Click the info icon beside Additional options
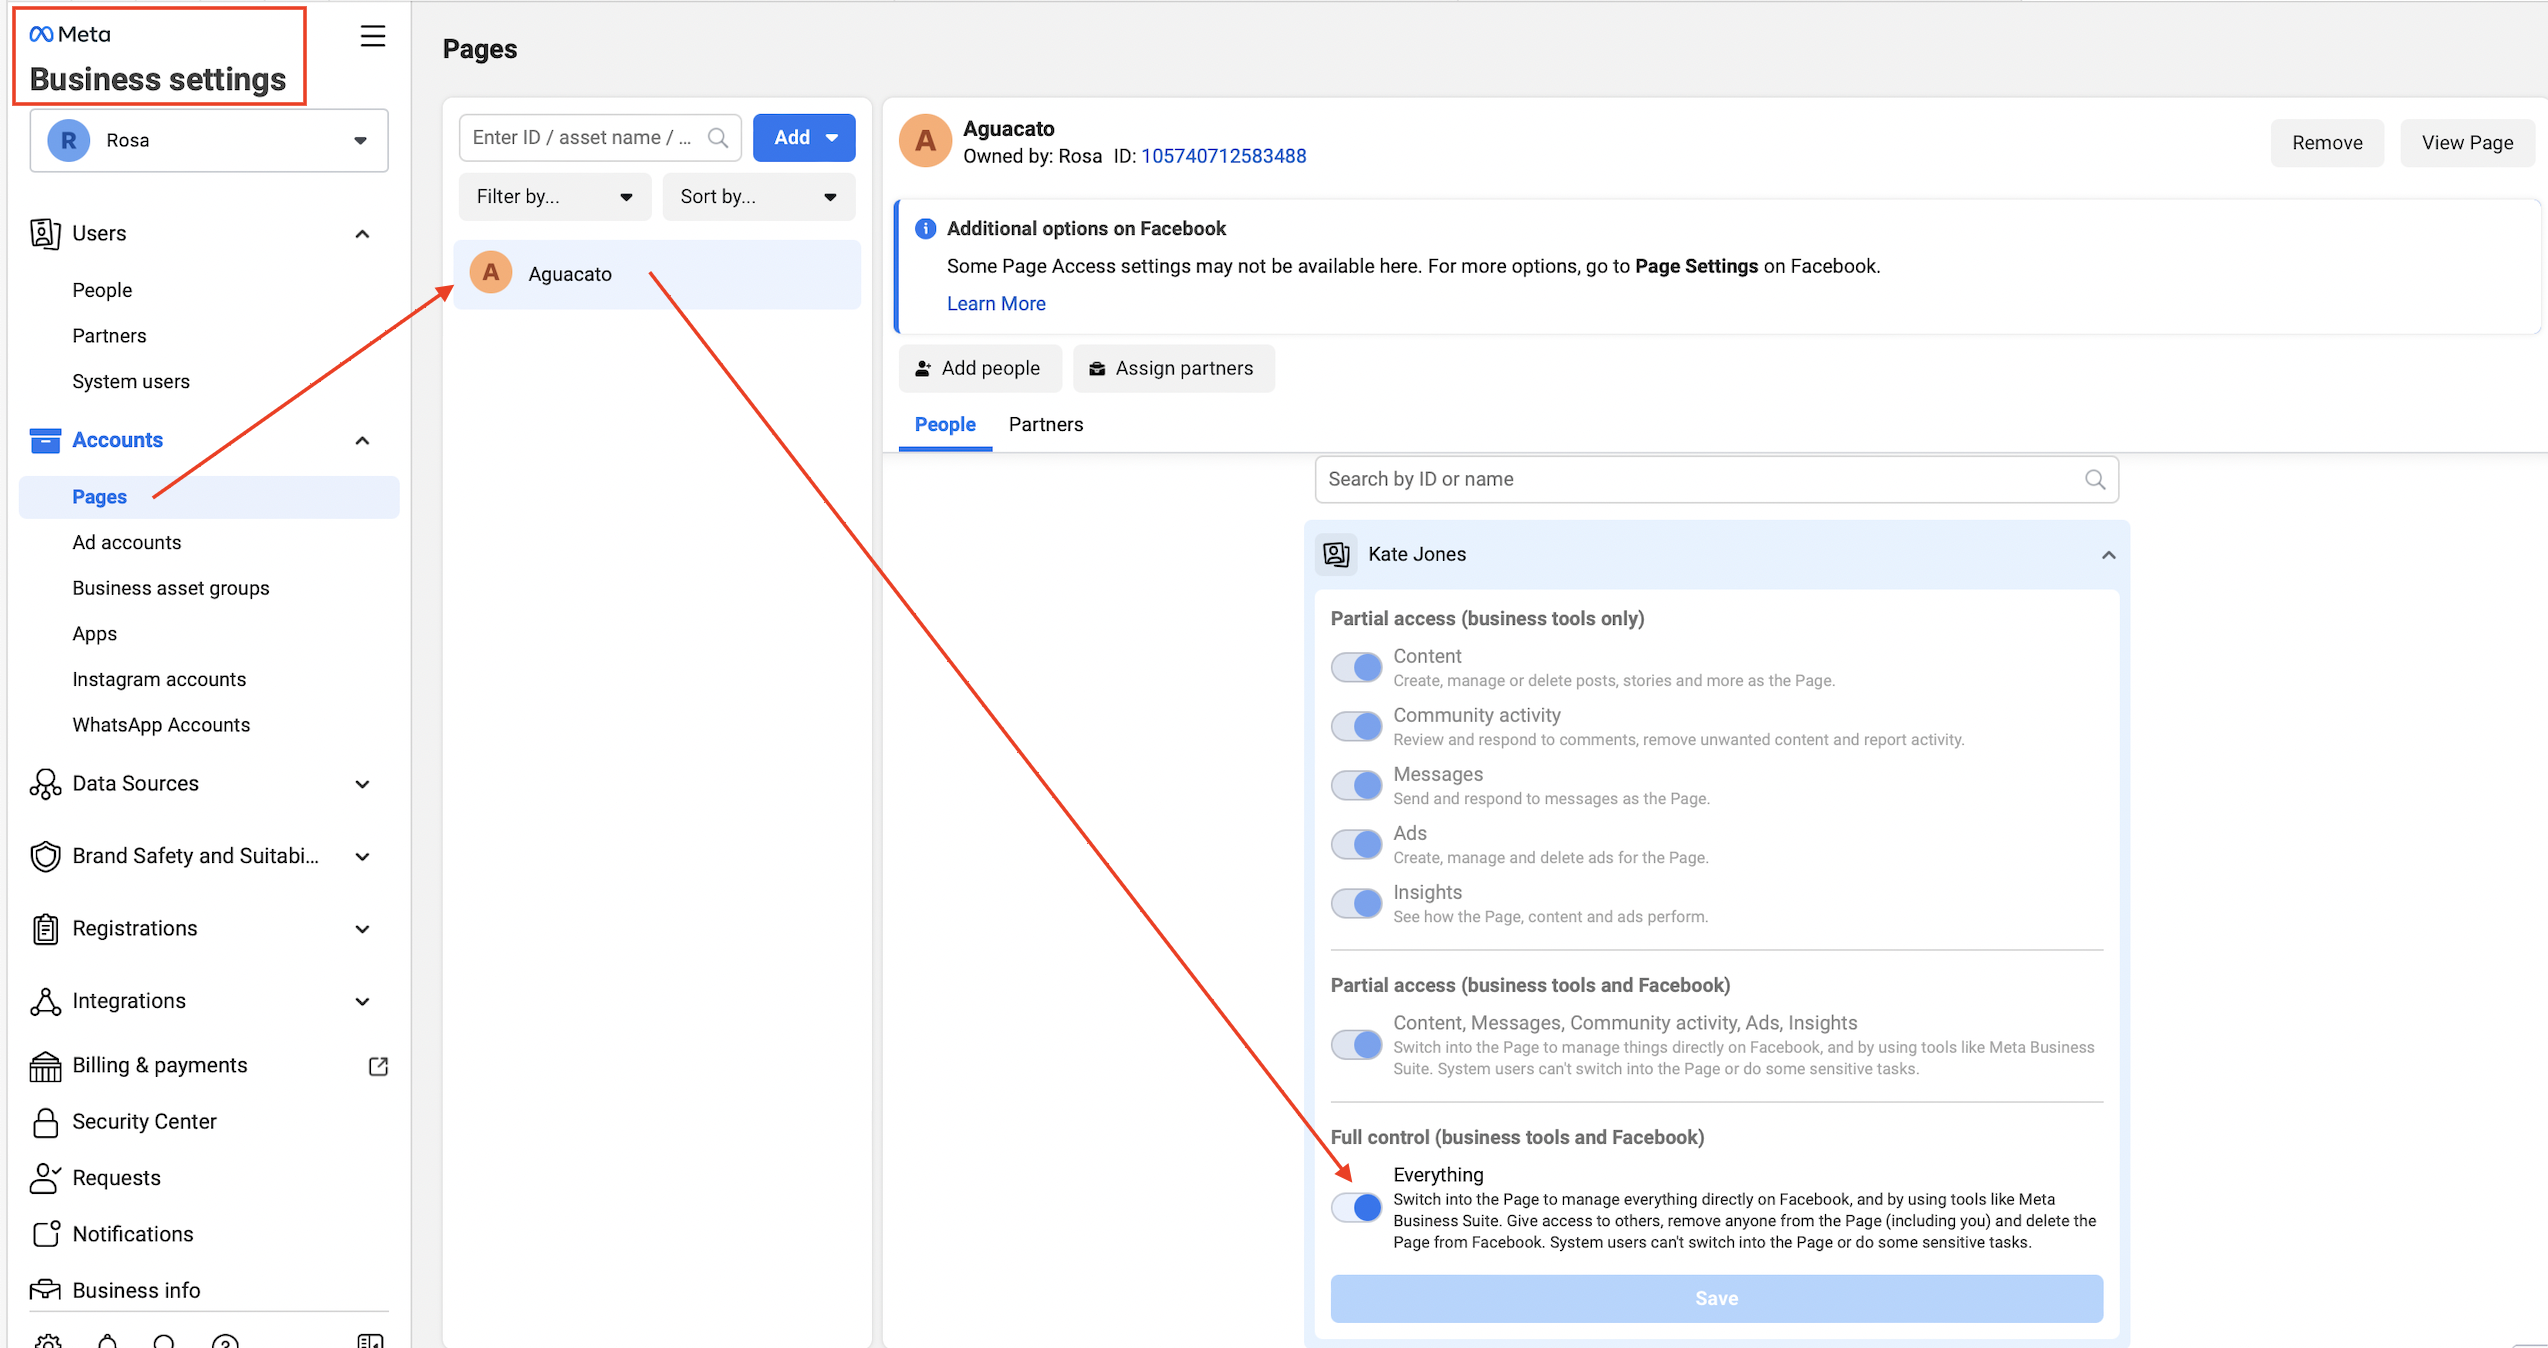Viewport: 2548px width, 1348px height. coord(925,229)
